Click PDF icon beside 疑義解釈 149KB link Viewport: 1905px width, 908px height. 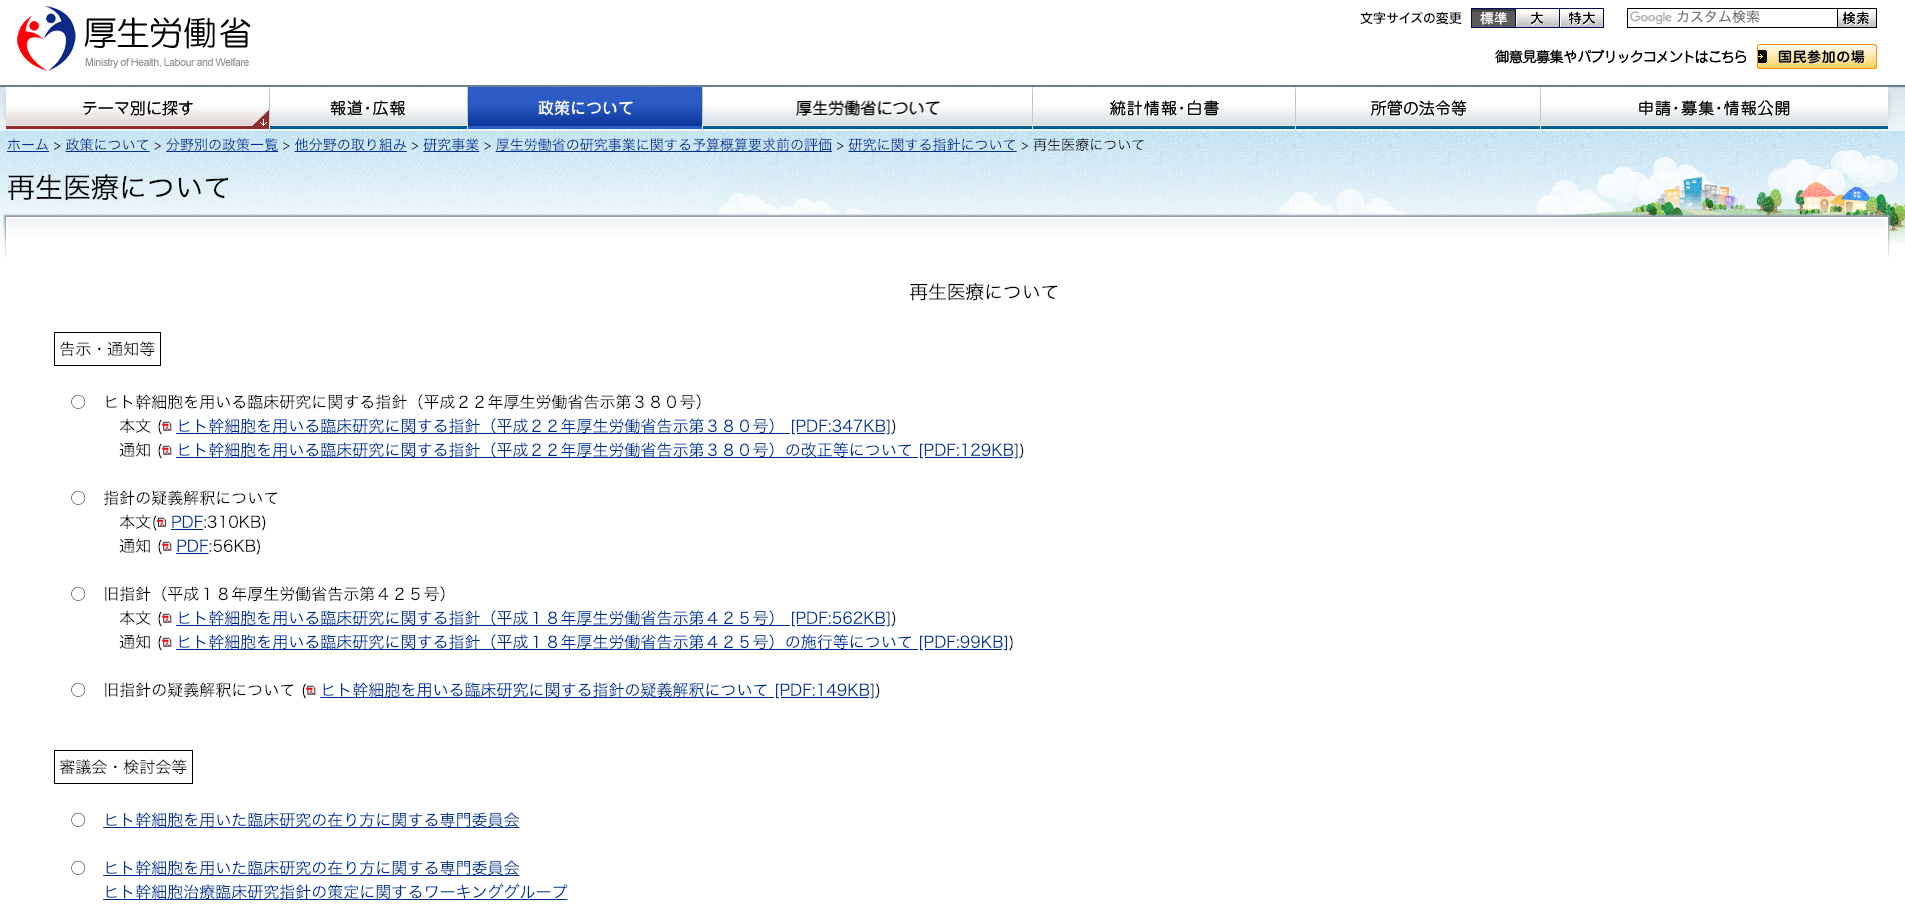click(311, 691)
